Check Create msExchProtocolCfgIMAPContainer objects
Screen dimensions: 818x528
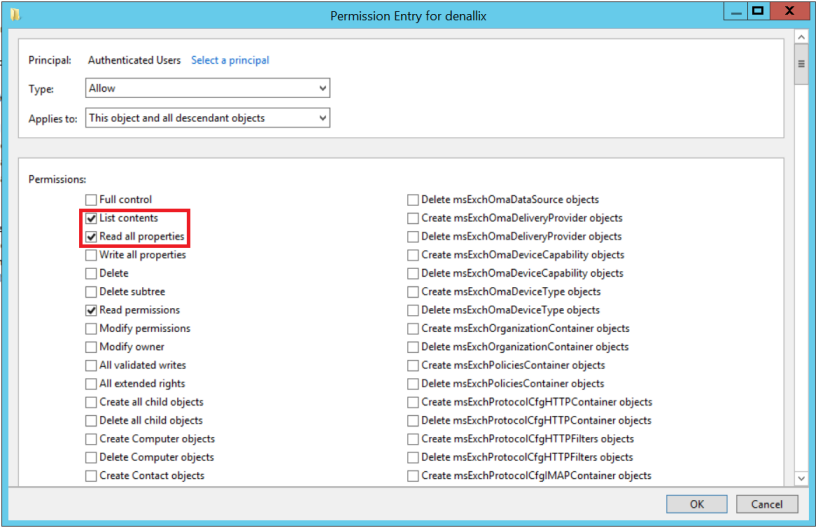(413, 476)
